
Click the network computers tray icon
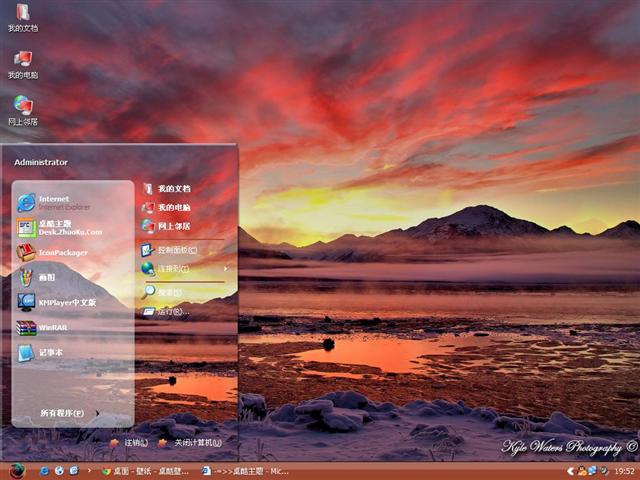point(592,471)
